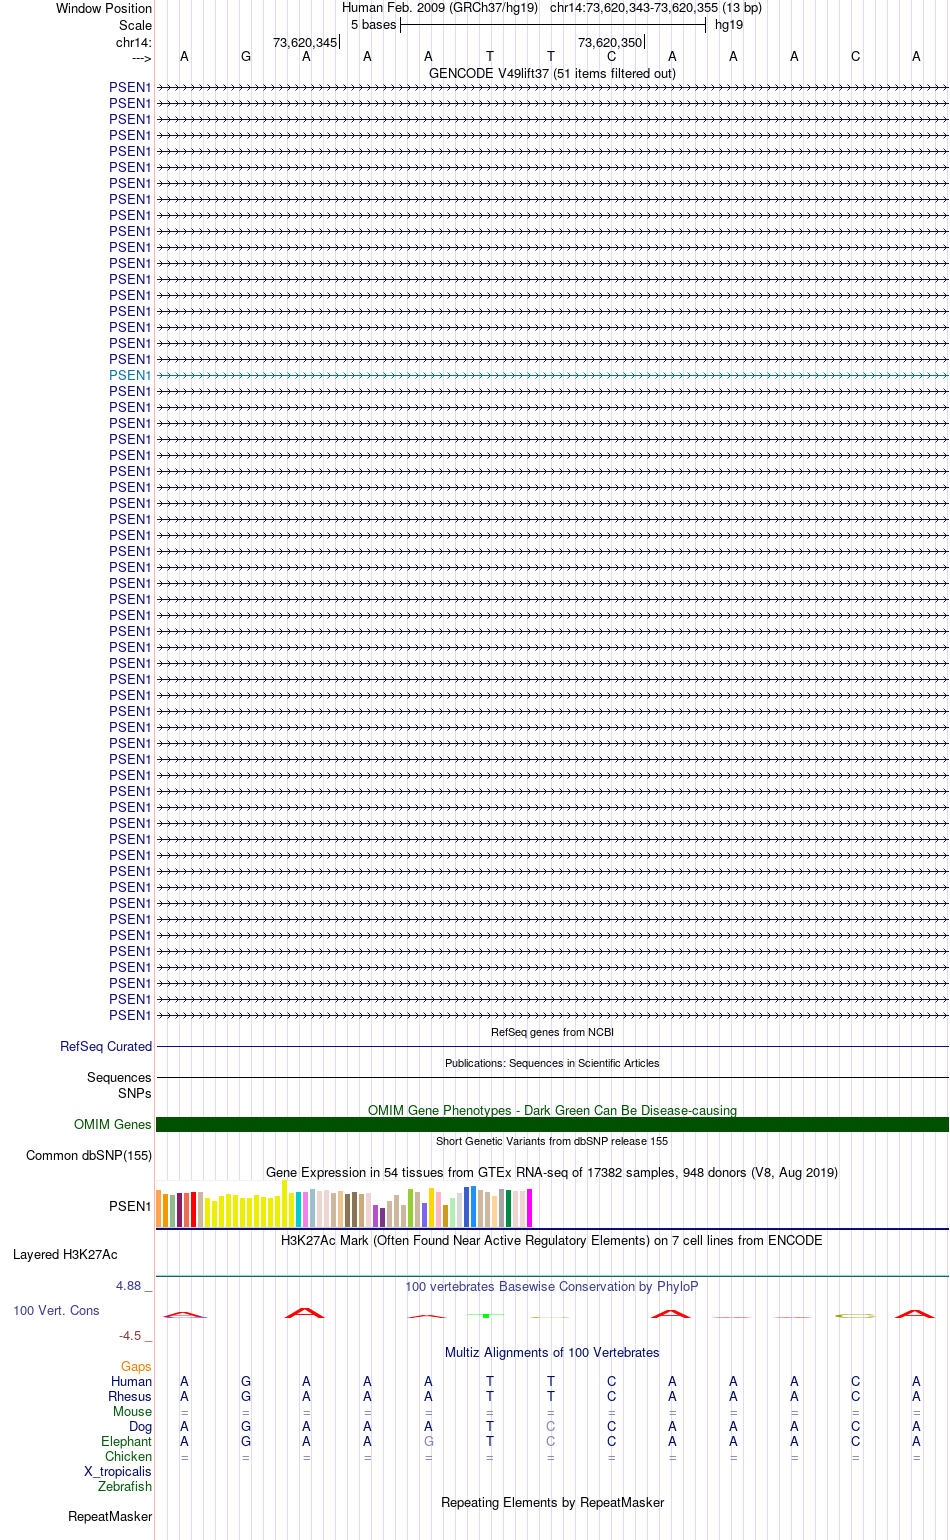Click the Mouse alignment row label
Image resolution: width=950 pixels, height=1540 pixels.
click(132, 1412)
